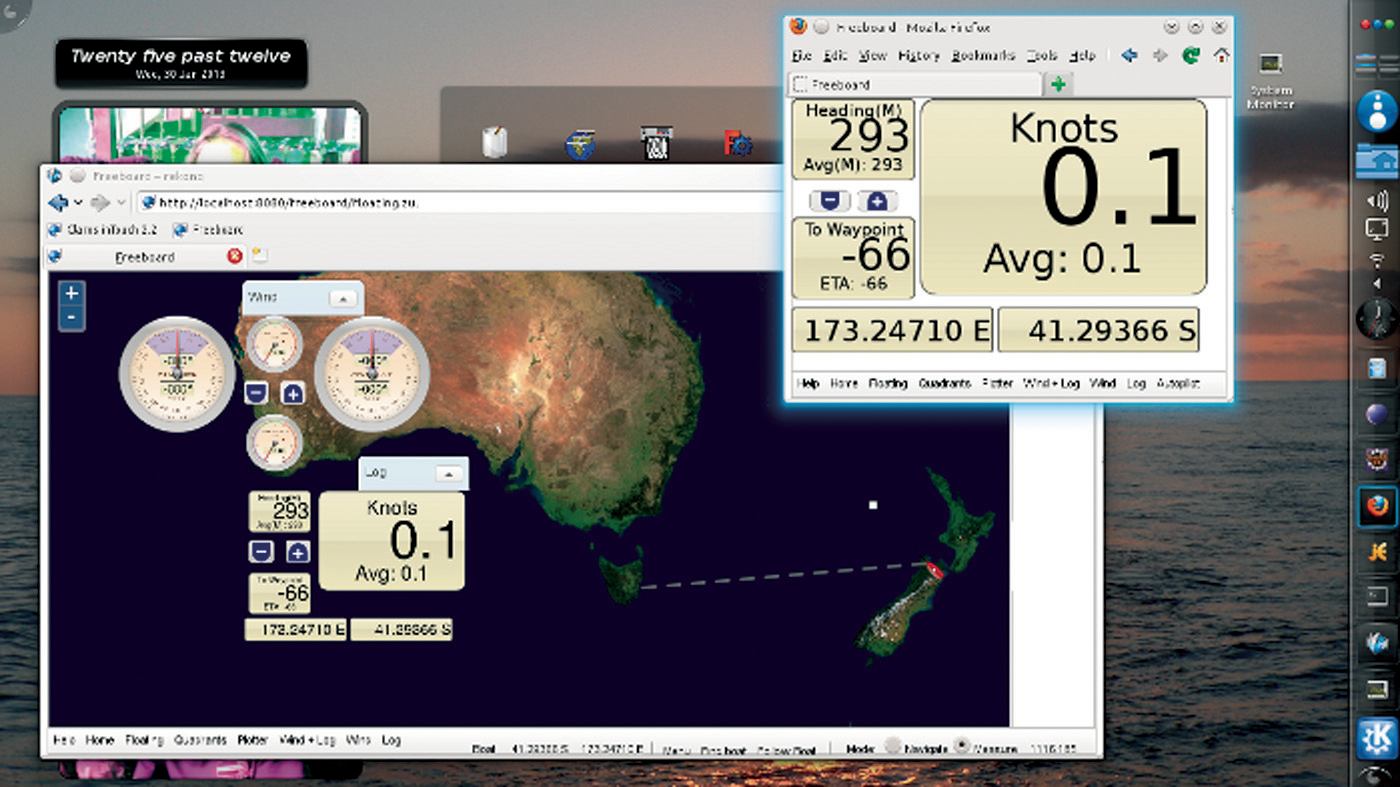1400x787 pixels.
Task: Select the Measure mode radio button
Action: pyautogui.click(x=962, y=746)
